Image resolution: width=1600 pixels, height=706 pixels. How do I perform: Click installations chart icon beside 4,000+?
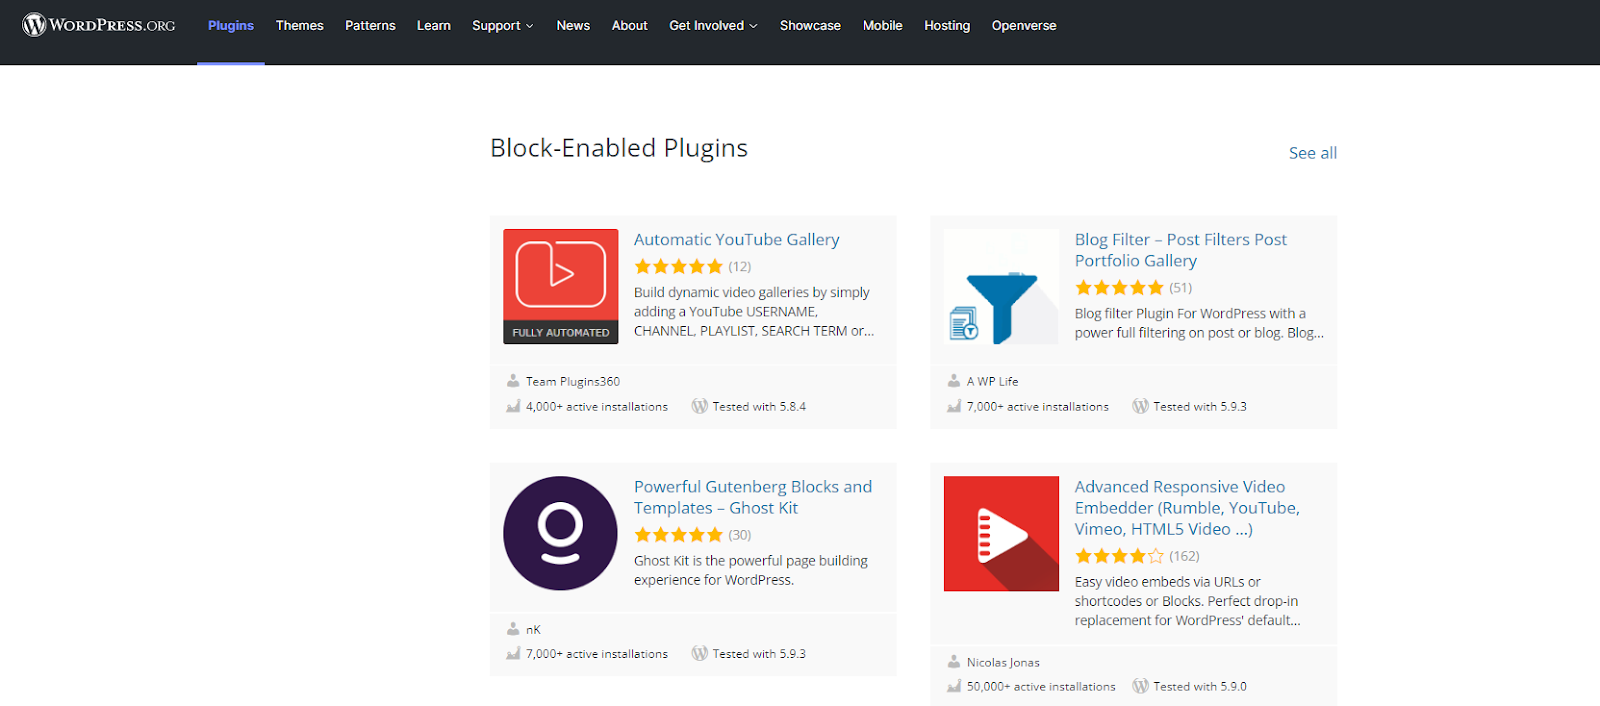click(513, 406)
